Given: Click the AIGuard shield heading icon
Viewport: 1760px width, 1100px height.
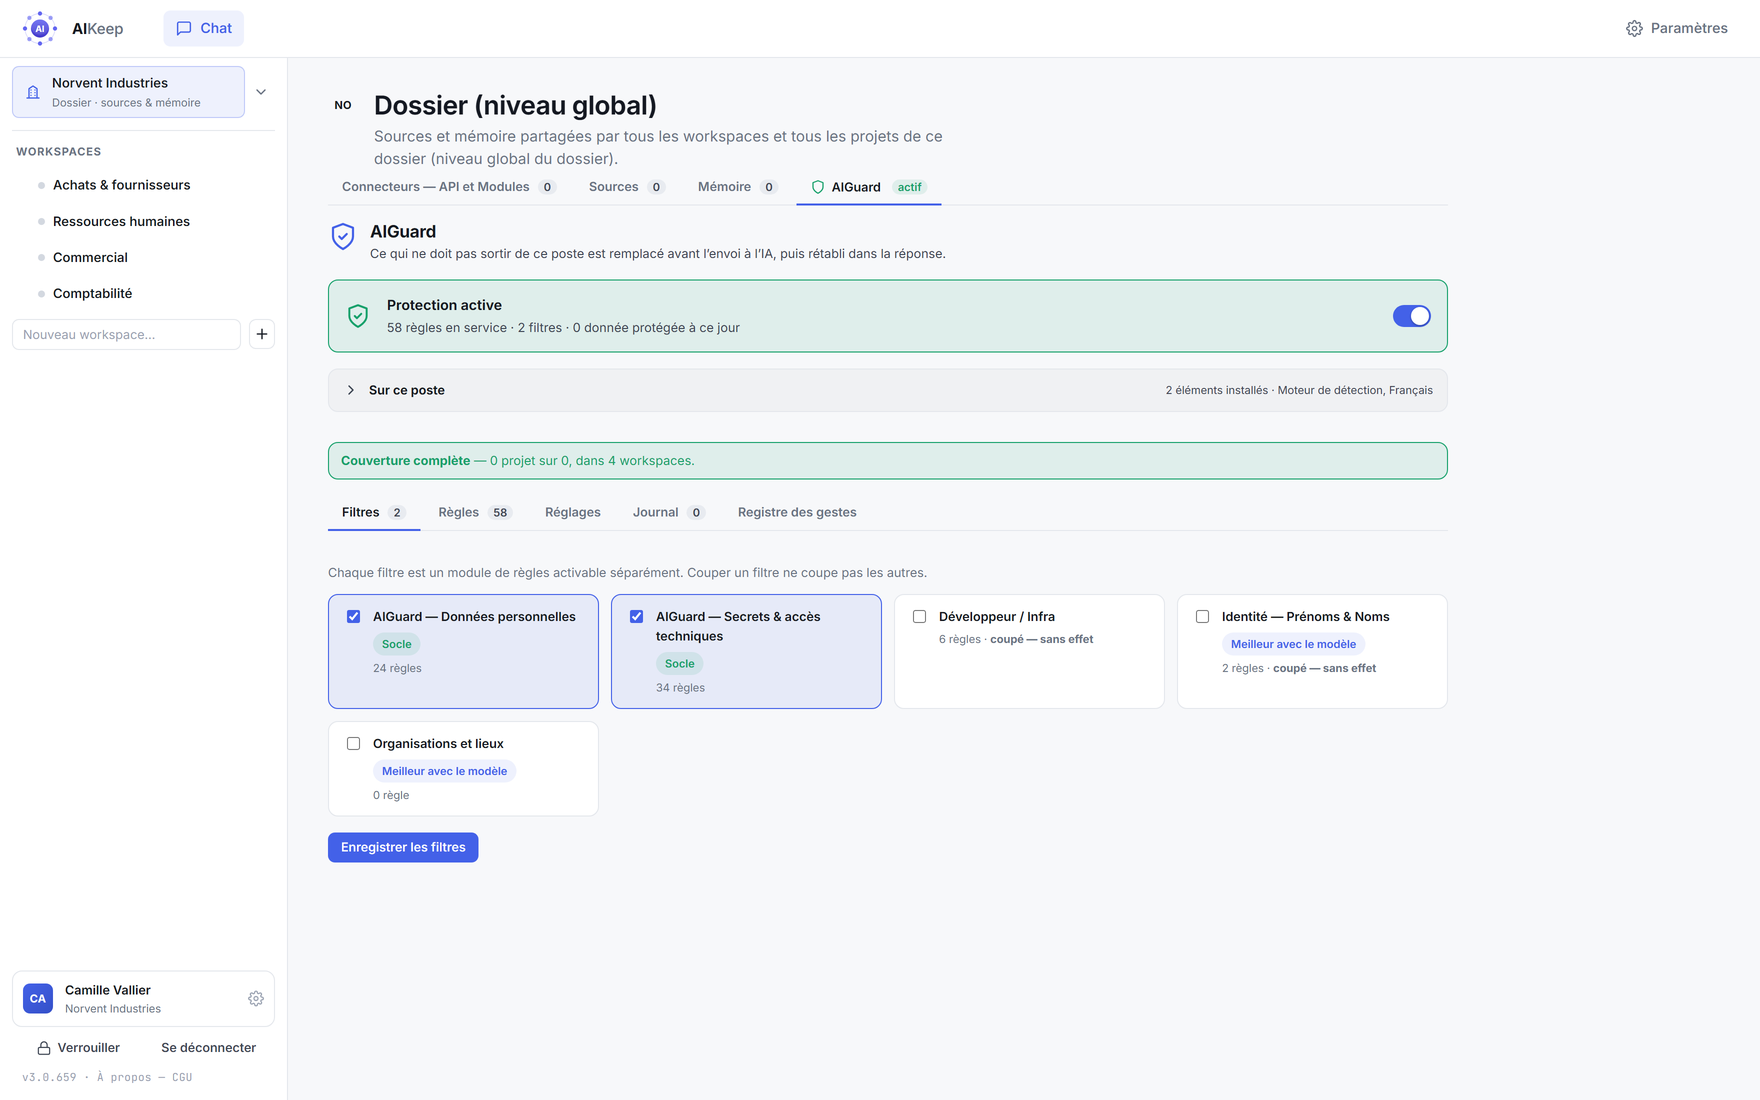Looking at the screenshot, I should click(343, 236).
